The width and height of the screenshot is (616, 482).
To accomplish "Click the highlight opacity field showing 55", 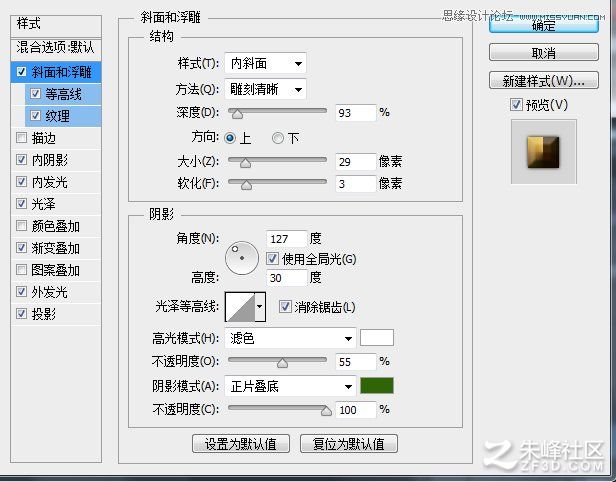I will pos(356,361).
